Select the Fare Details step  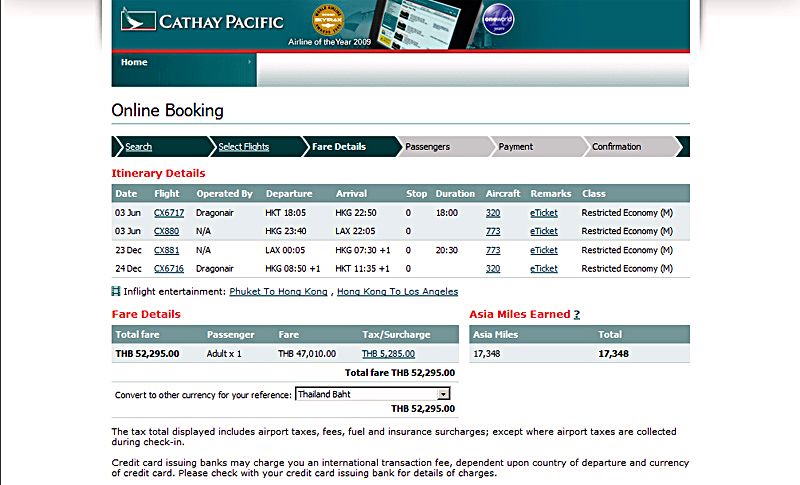339,147
